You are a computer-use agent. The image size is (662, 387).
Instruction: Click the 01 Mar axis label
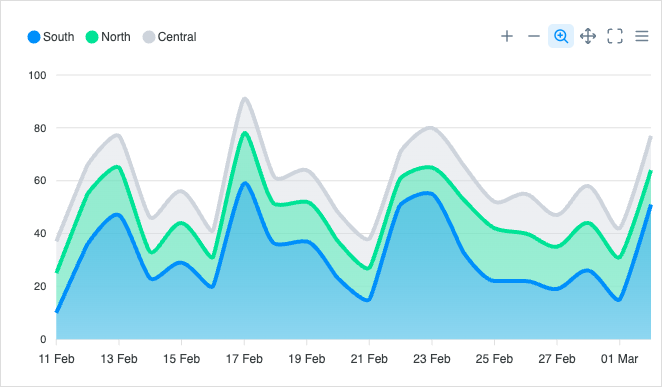point(619,359)
